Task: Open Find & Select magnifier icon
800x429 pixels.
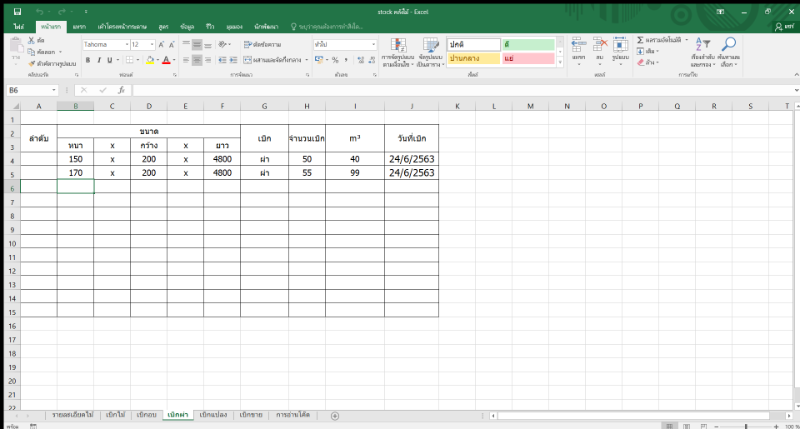Action: [729, 45]
